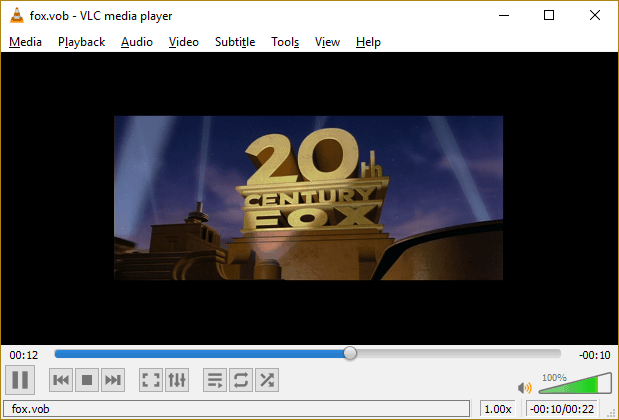Minimize the VLC window
Image resolution: width=619 pixels, height=420 pixels.
504,15
